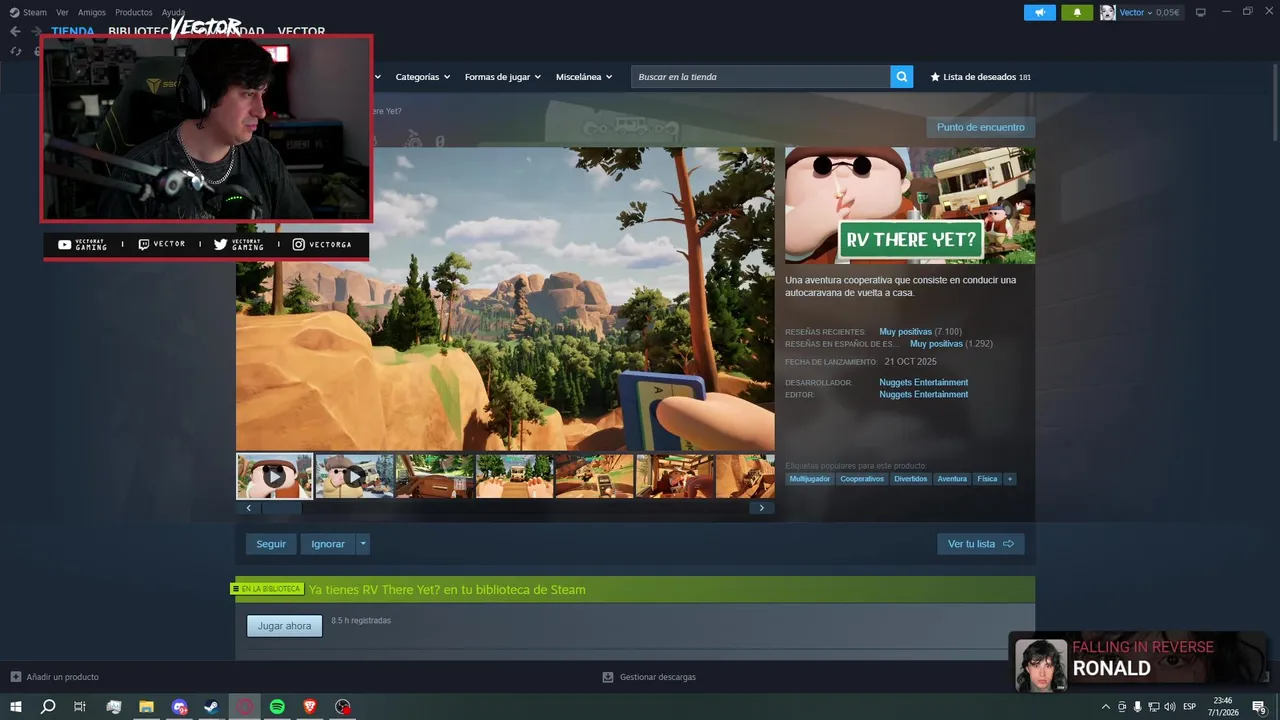The width and height of the screenshot is (1280, 720).
Task: Open Spanish reviews Muy positivas (1.292)
Action: [x=951, y=343]
